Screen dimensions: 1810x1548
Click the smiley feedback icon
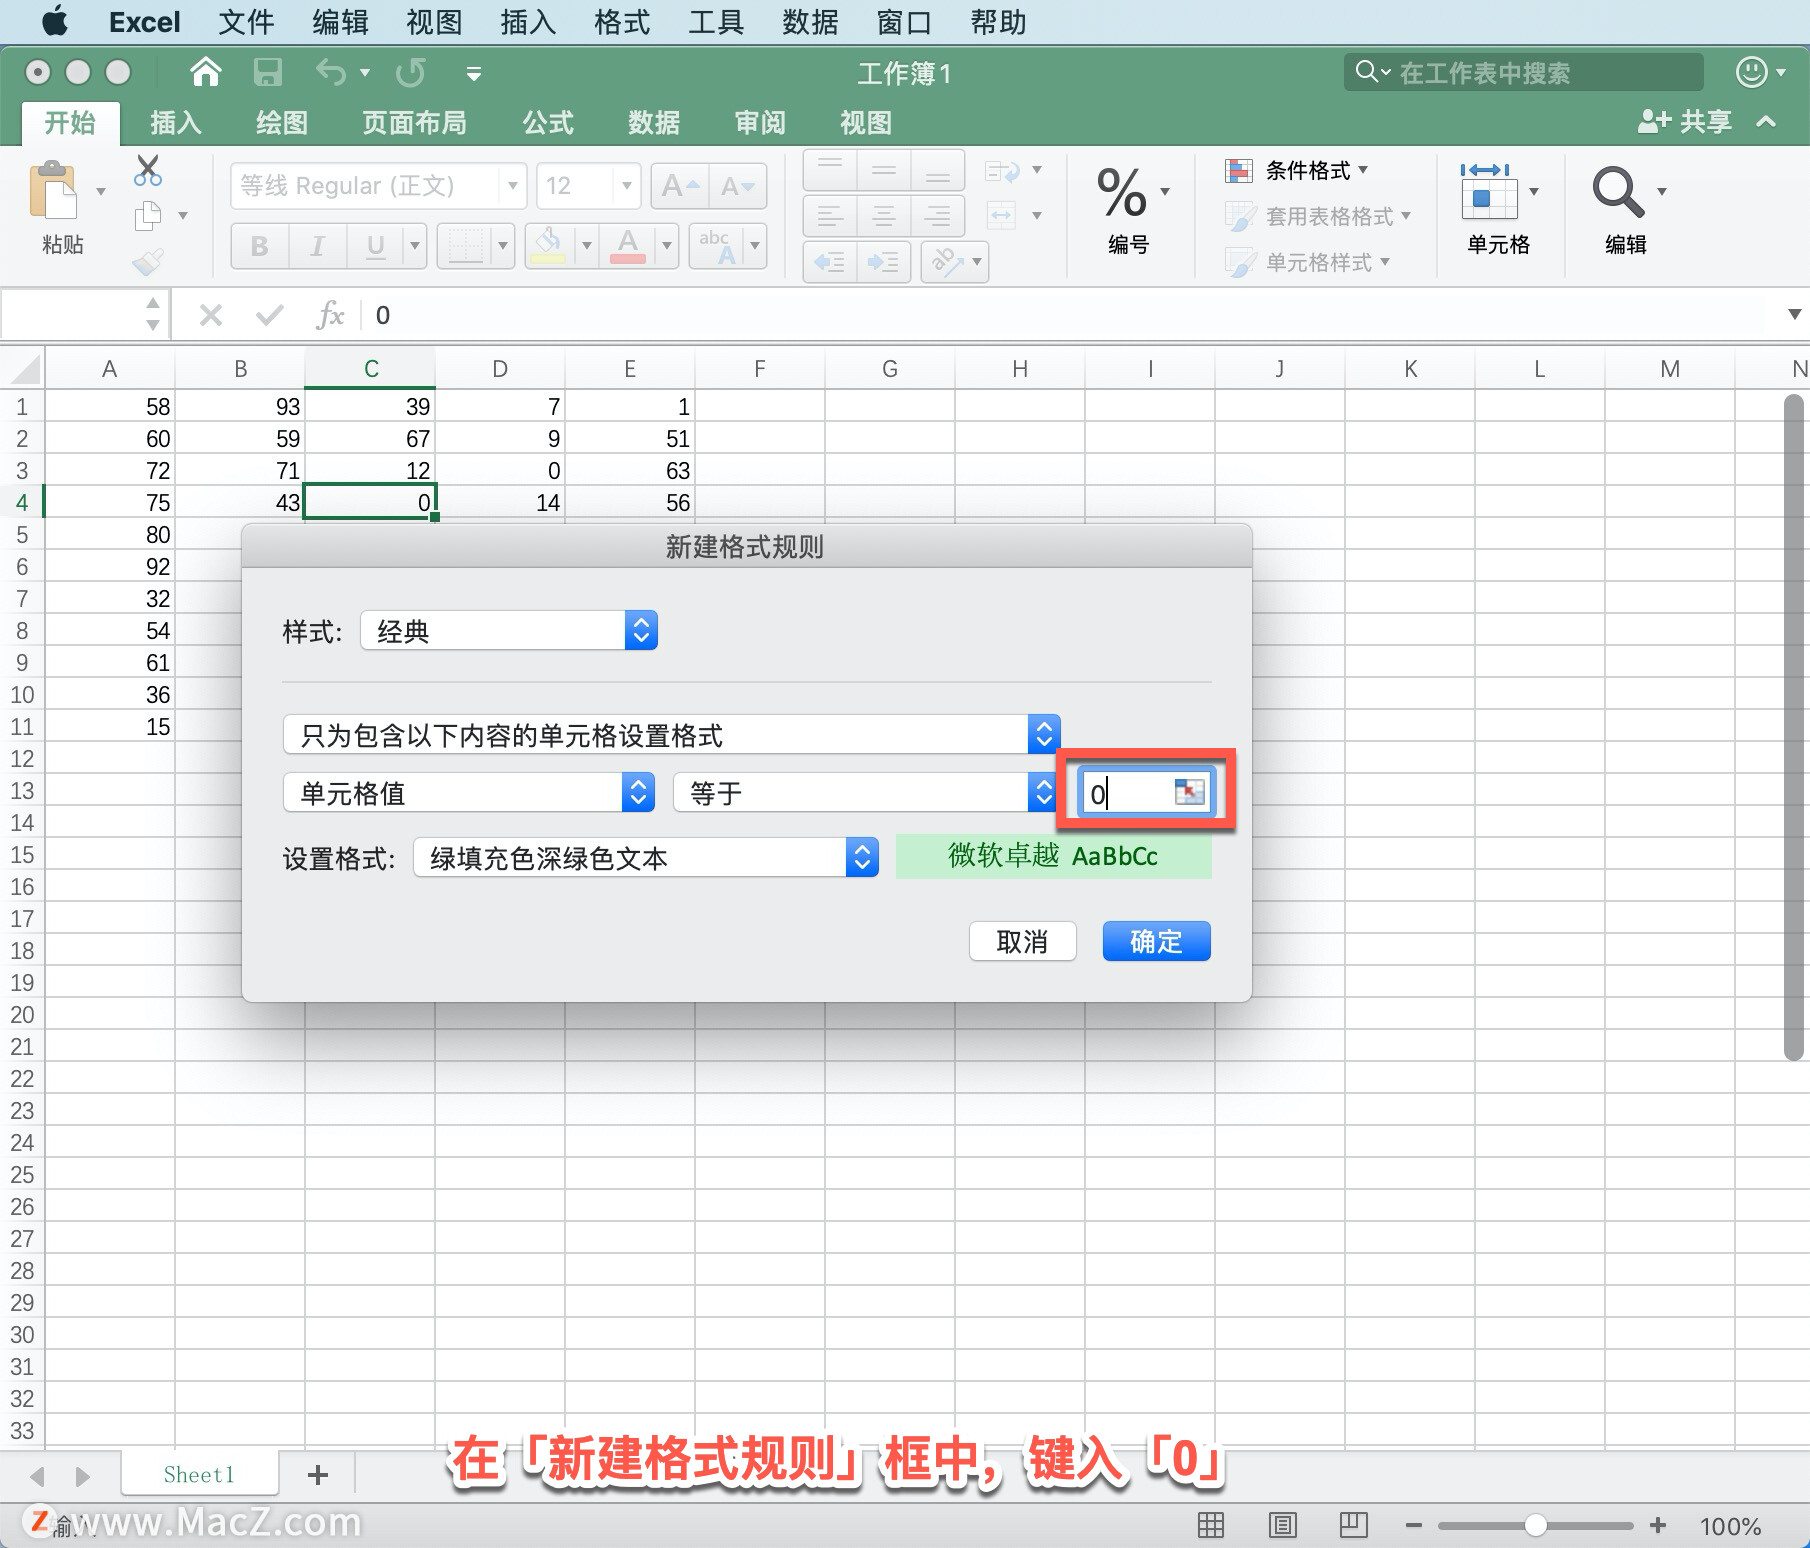coord(1752,72)
